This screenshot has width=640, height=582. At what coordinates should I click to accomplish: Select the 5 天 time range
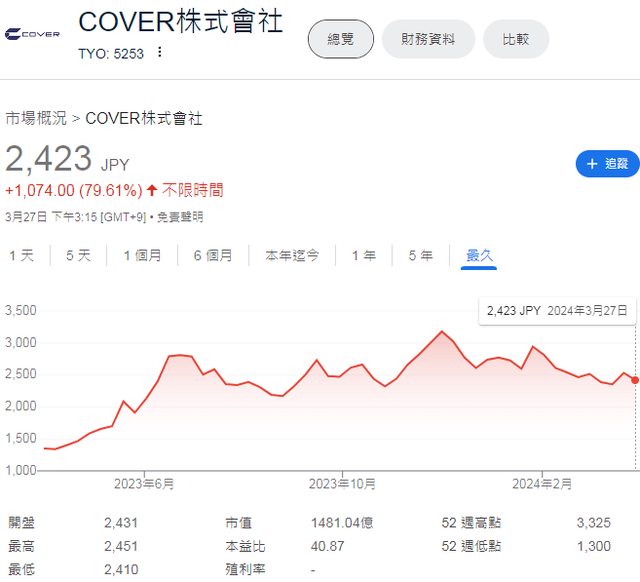pyautogui.click(x=78, y=255)
